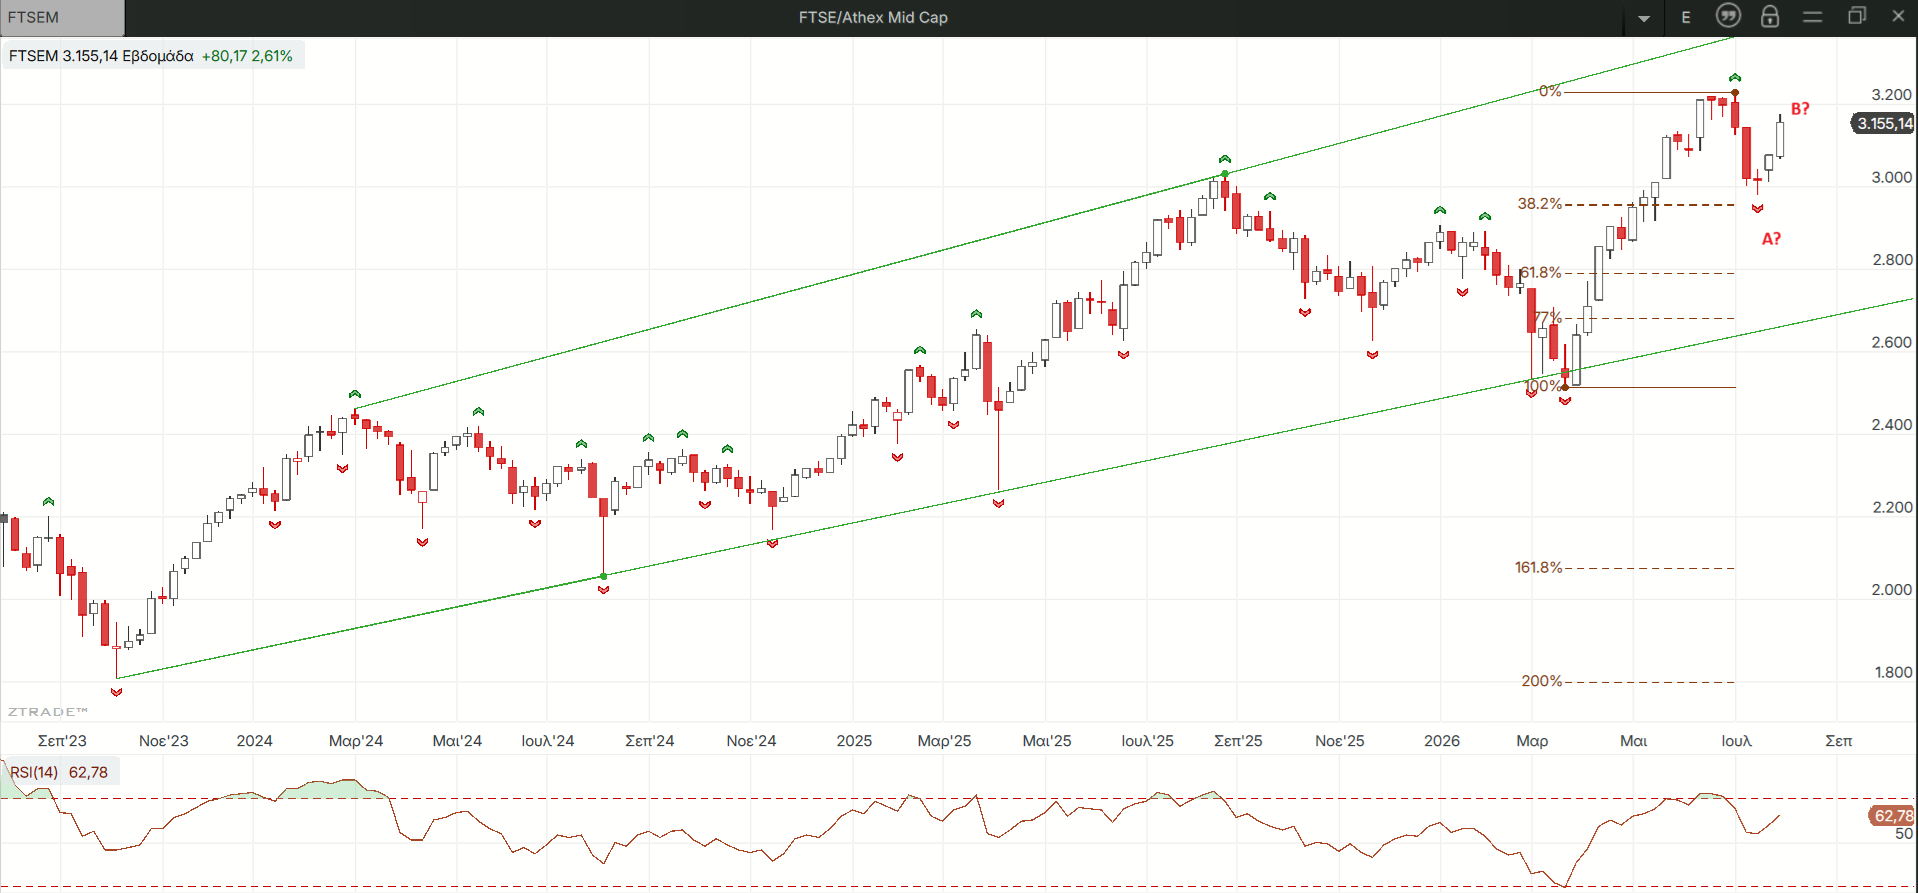Image resolution: width=1918 pixels, height=893 pixels.
Task: Click the Νοε'24 label on the time axis
Action: 751,741
